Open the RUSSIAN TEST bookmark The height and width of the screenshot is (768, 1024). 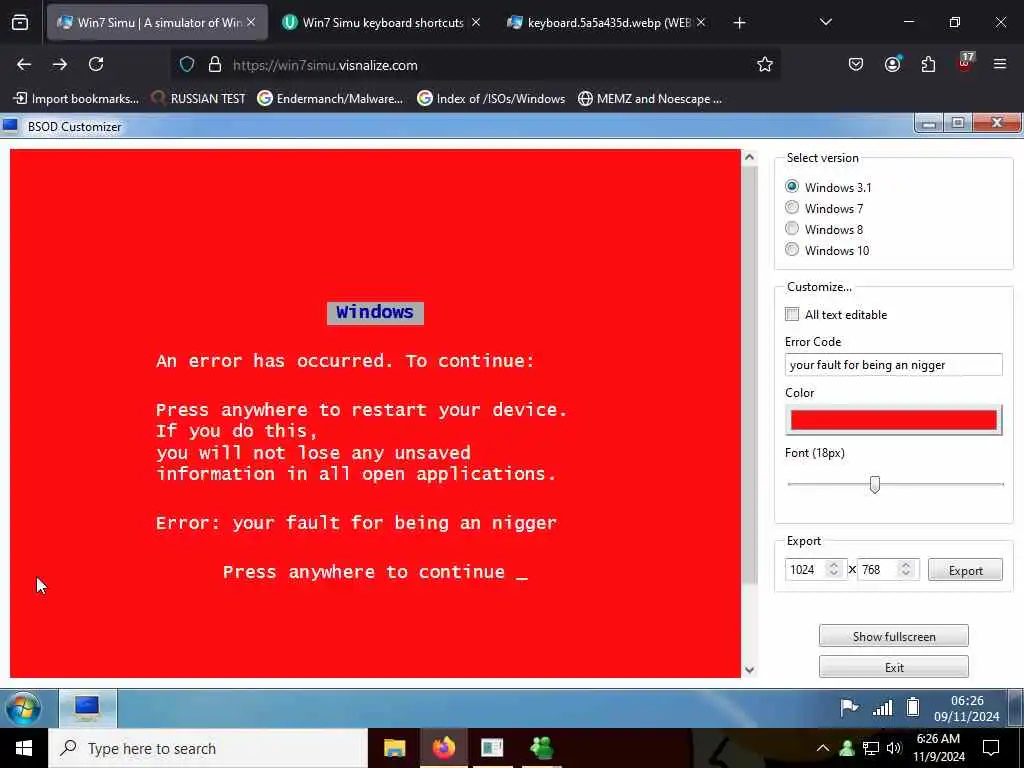pos(198,99)
